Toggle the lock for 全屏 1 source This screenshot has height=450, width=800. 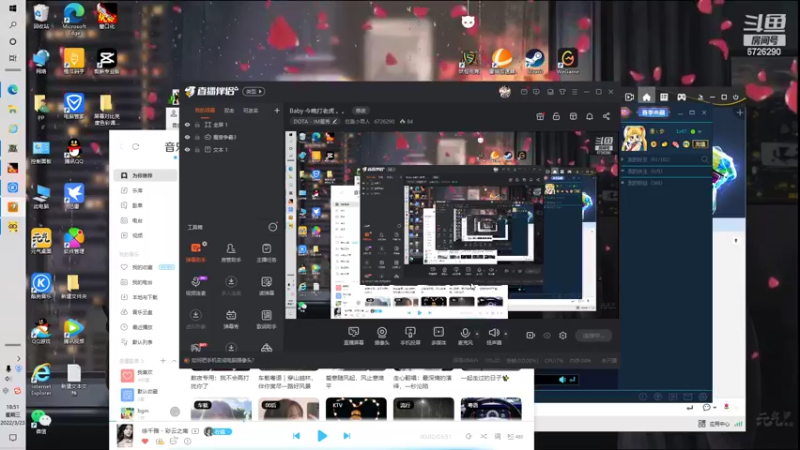(x=197, y=124)
